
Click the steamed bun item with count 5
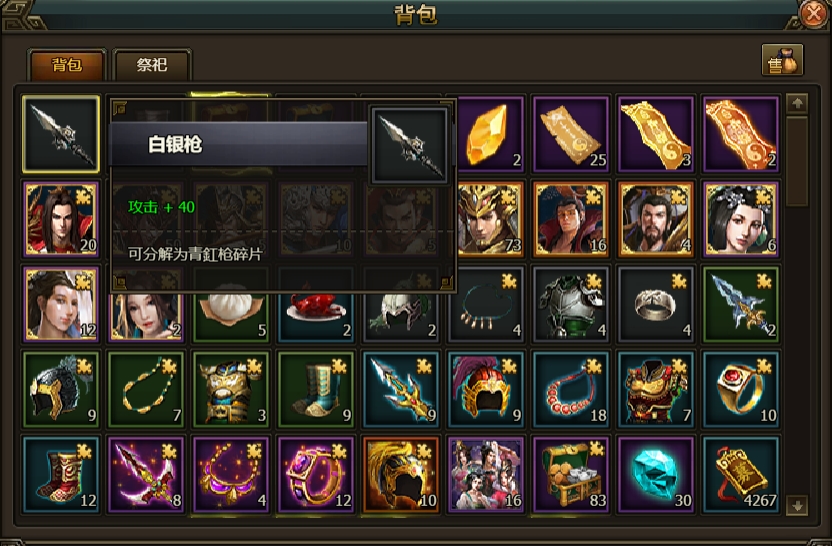coord(231,315)
